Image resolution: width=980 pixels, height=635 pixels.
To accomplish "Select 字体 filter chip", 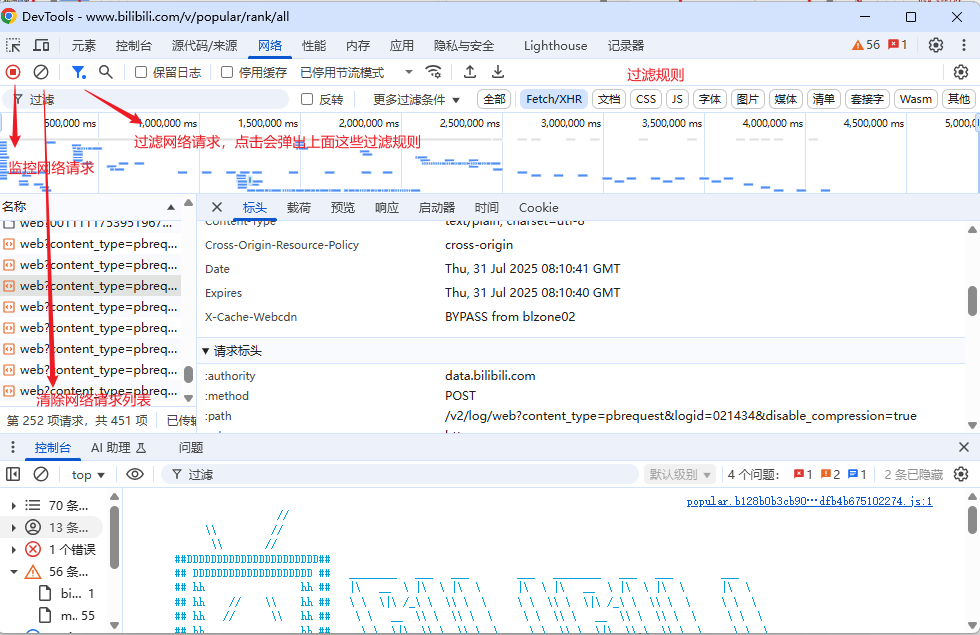I will click(x=709, y=99).
